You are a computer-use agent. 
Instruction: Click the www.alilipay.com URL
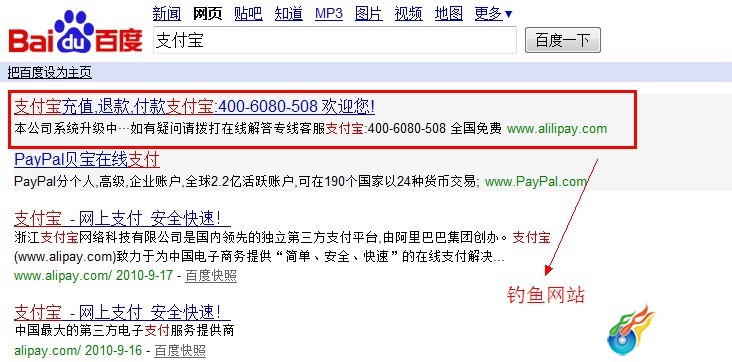pos(557,128)
